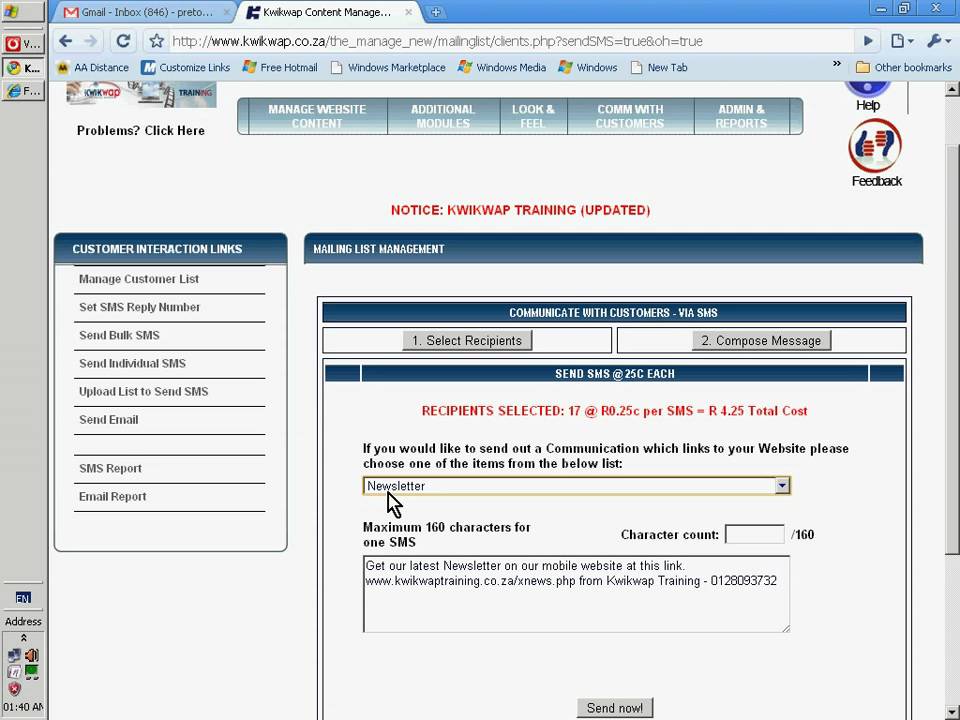Open Upload List to Send SMS link
Viewport: 960px width, 720px height.
click(x=144, y=392)
